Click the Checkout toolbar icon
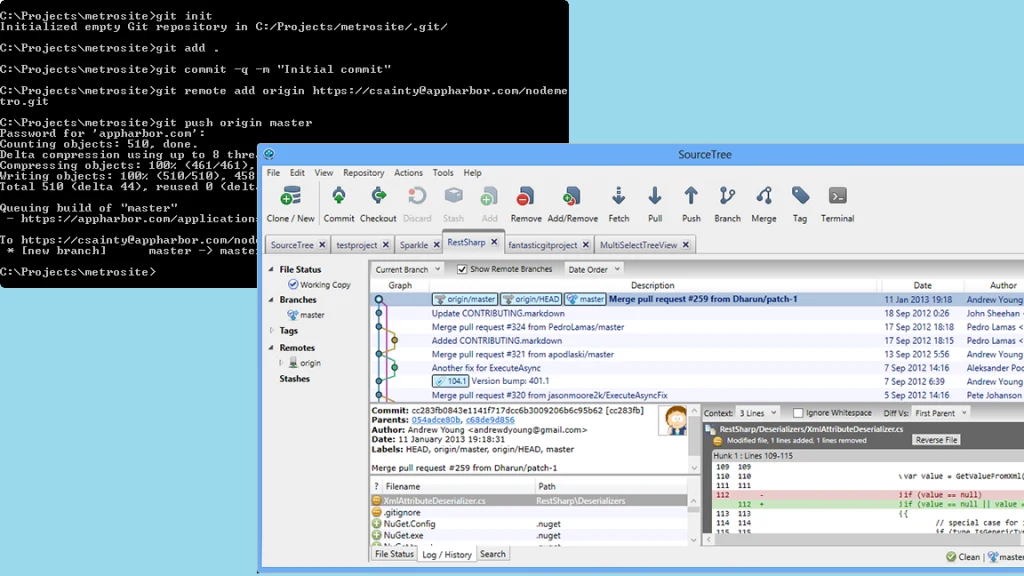1024x576 pixels. [378, 197]
